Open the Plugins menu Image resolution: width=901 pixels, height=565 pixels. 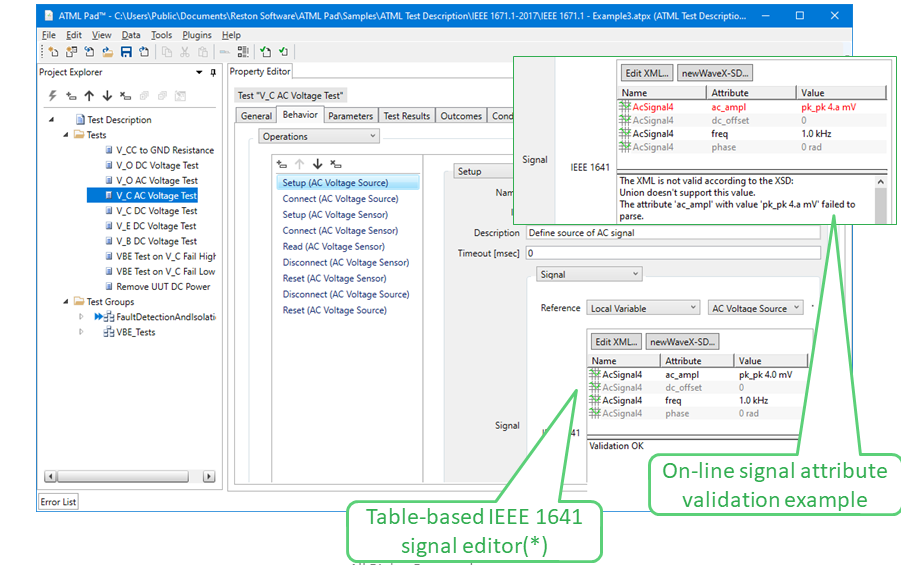tap(197, 35)
